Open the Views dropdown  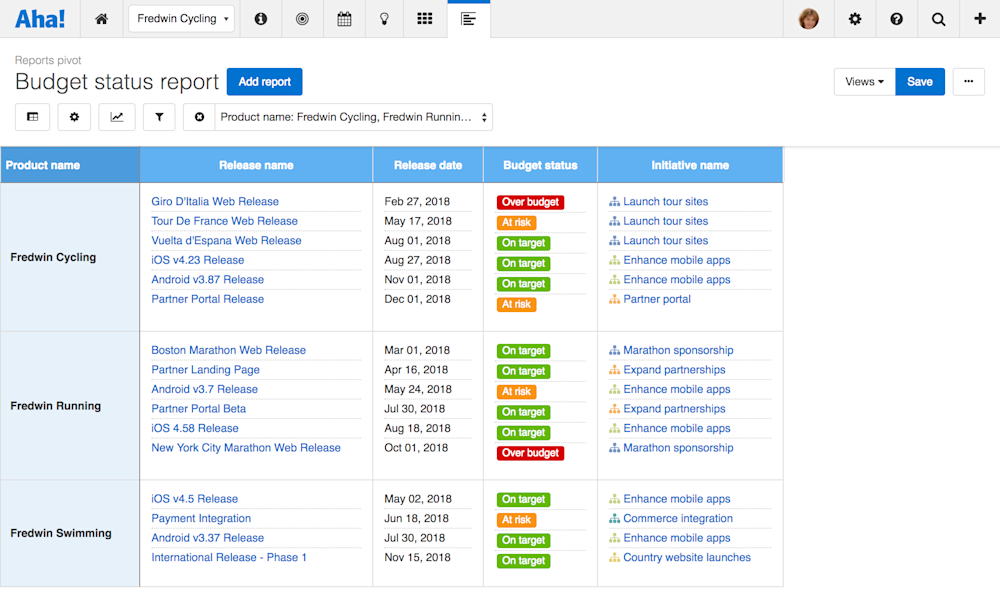click(863, 81)
